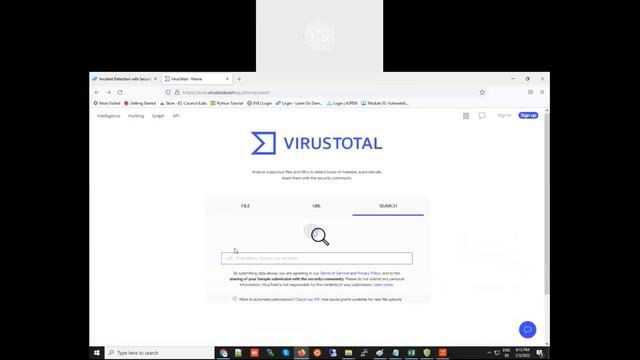Open the File Explorer taskbar icon

(x=348, y=353)
